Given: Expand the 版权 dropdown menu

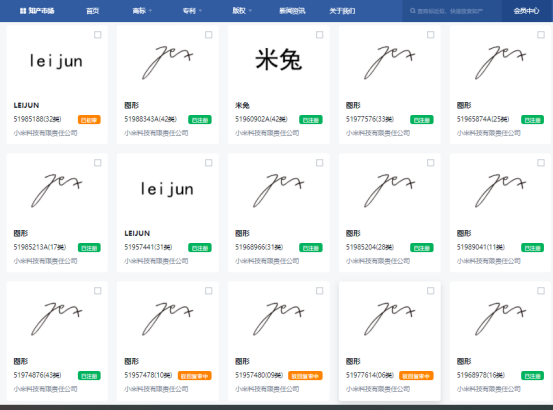Looking at the screenshot, I should pos(242,11).
